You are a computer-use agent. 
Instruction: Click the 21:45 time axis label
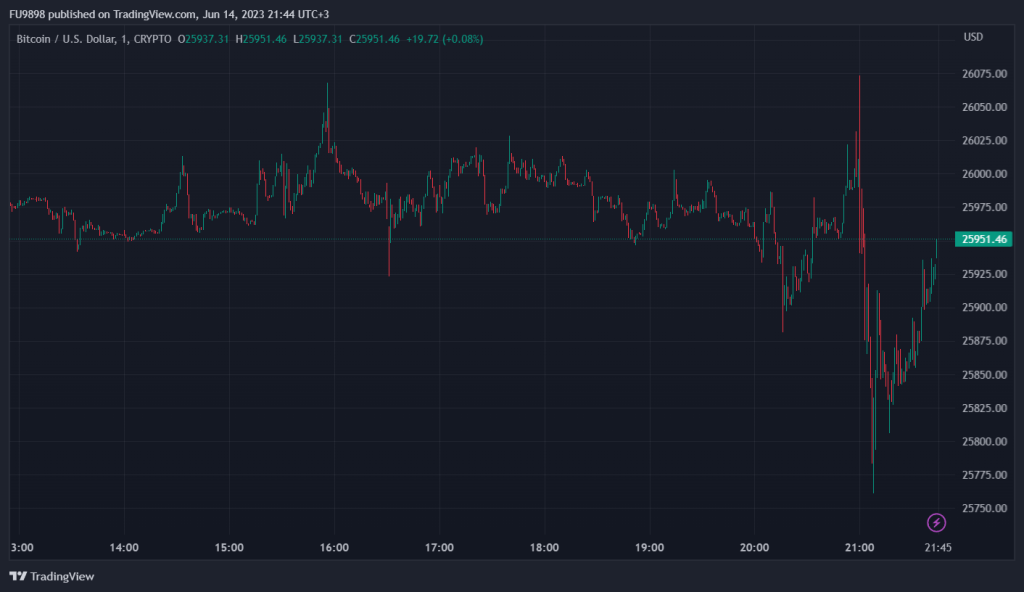tap(937, 548)
